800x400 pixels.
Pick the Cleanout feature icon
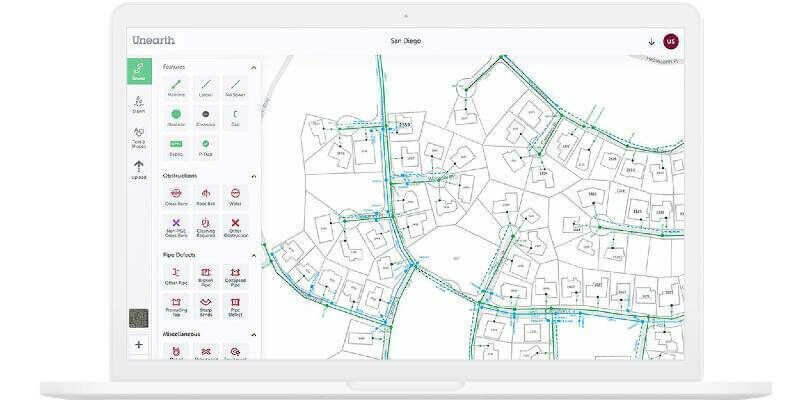click(x=206, y=118)
